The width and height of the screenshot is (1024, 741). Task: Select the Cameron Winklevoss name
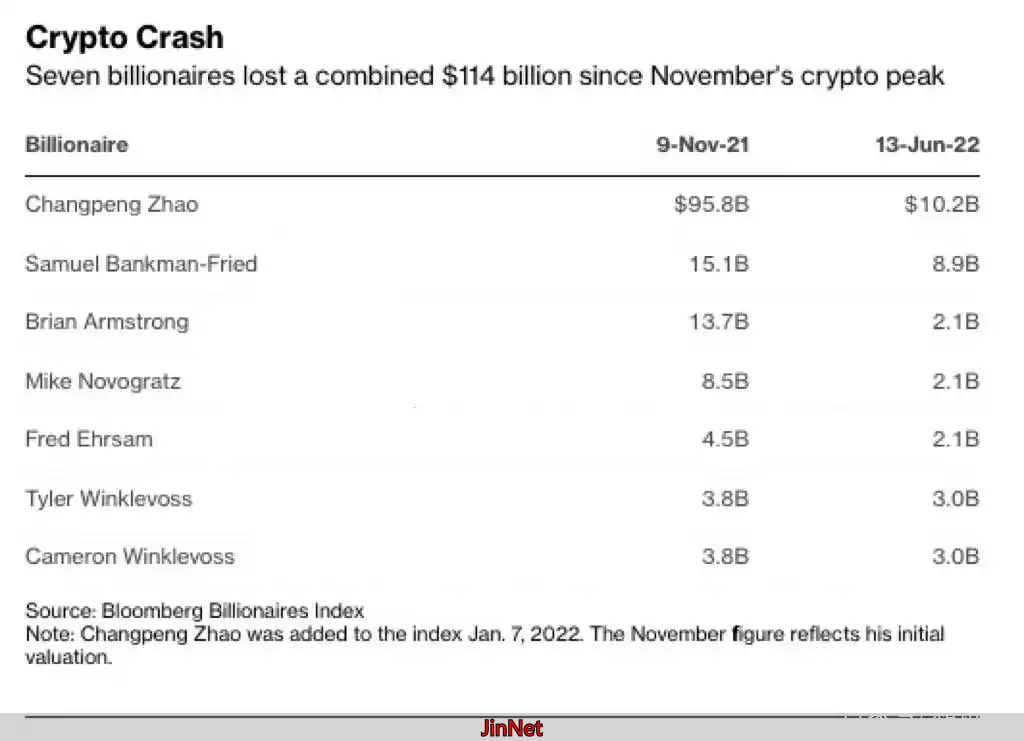click(x=130, y=556)
